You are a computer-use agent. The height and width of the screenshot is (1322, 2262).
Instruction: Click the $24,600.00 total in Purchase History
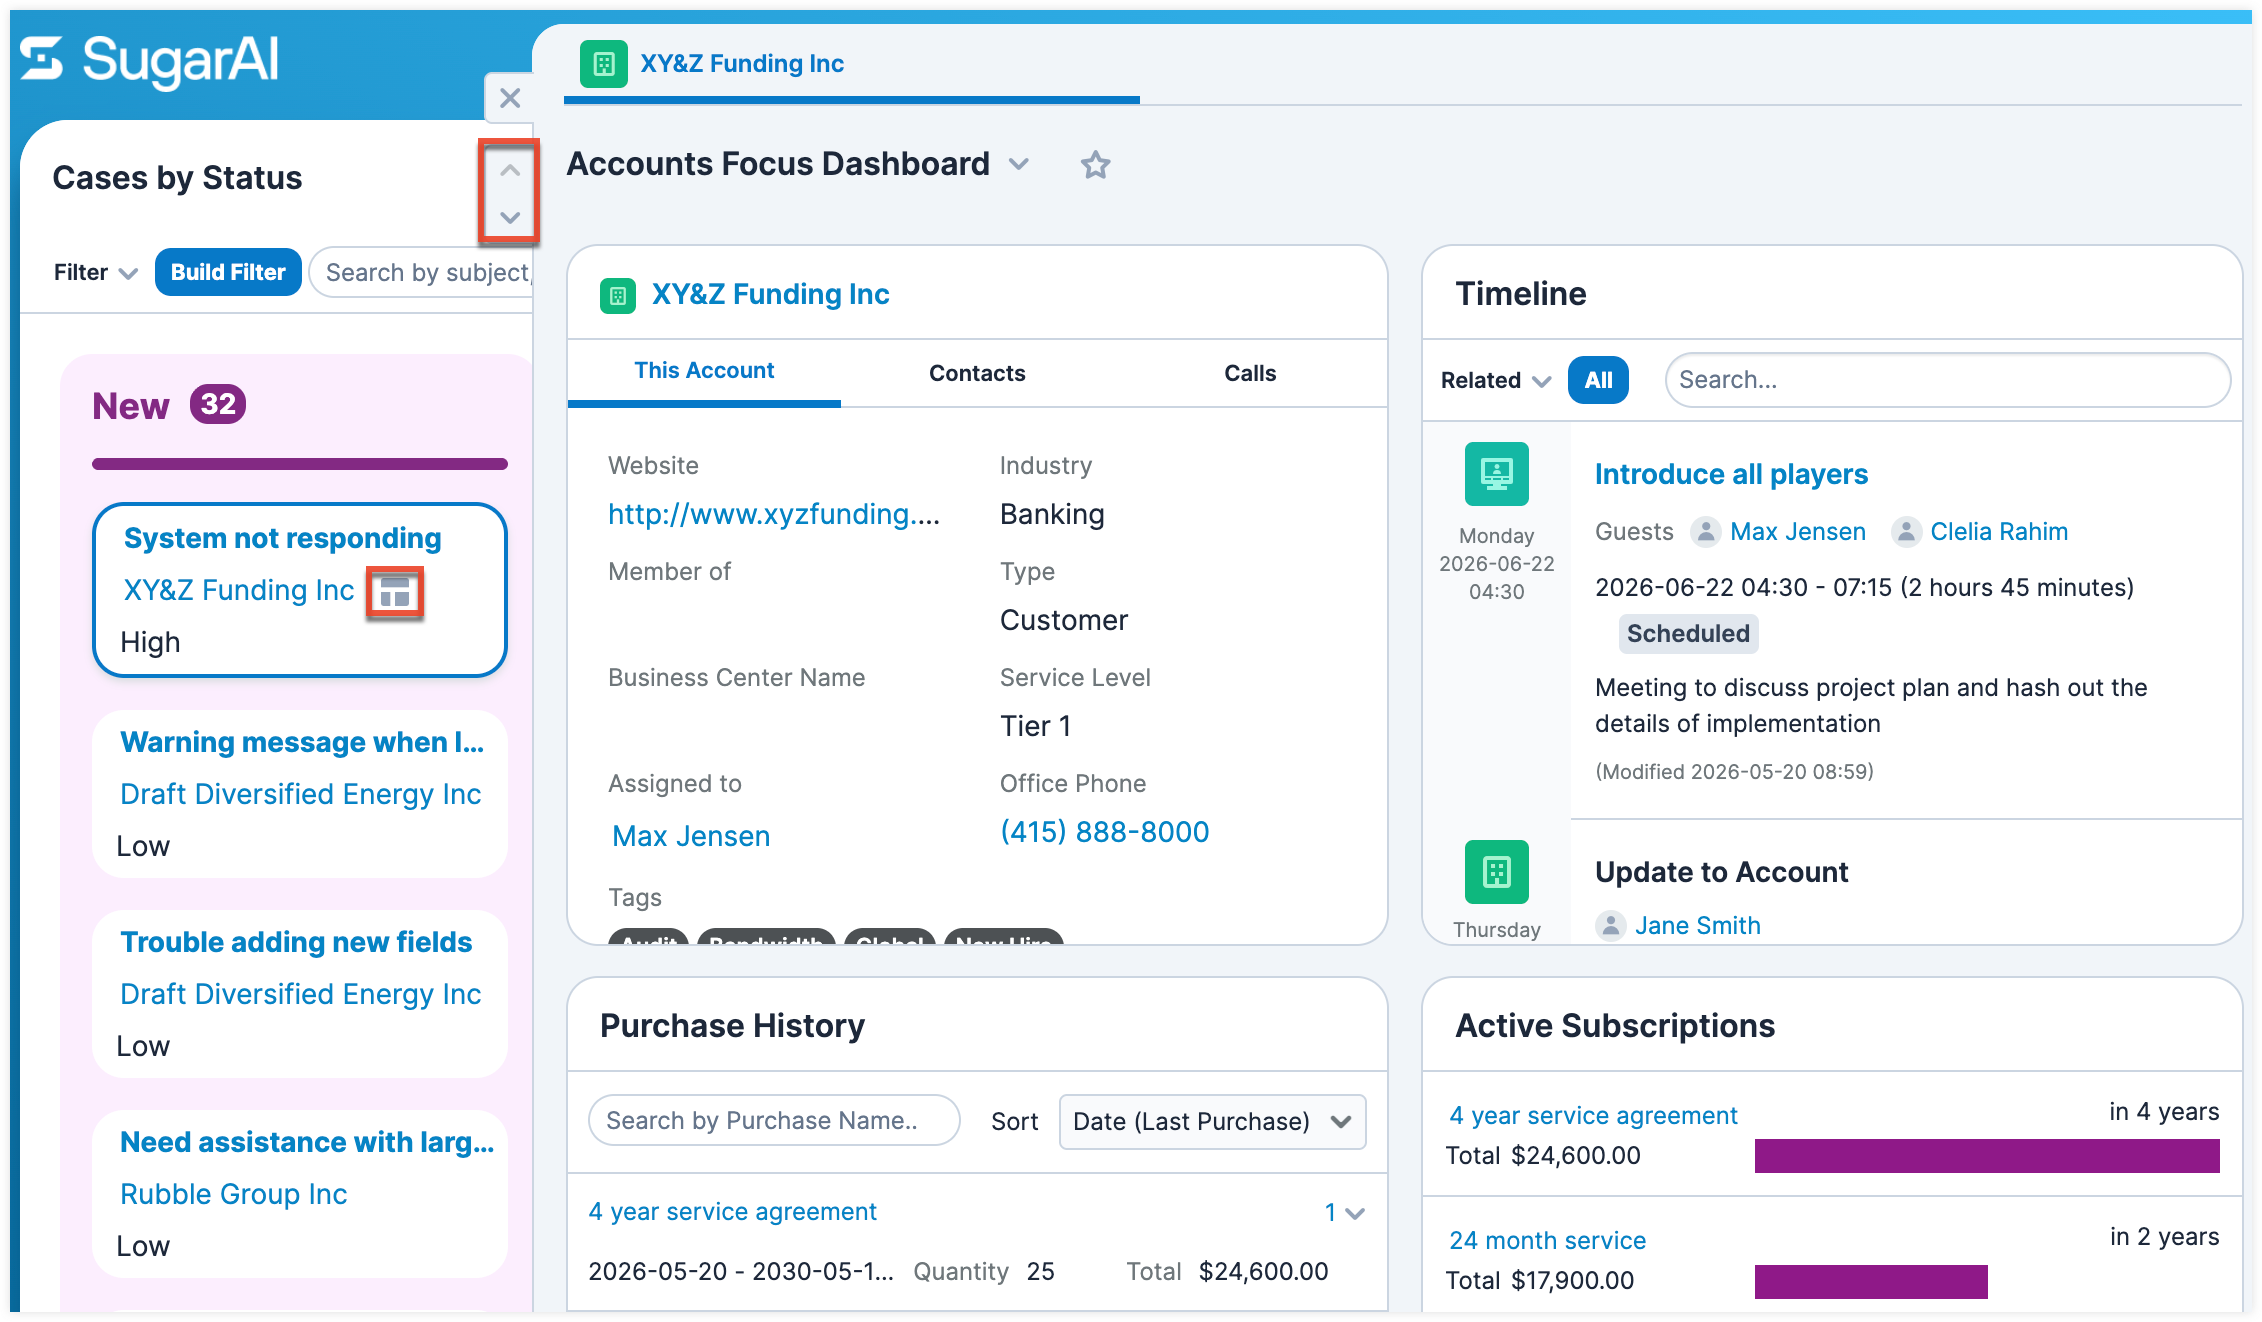(1264, 1272)
